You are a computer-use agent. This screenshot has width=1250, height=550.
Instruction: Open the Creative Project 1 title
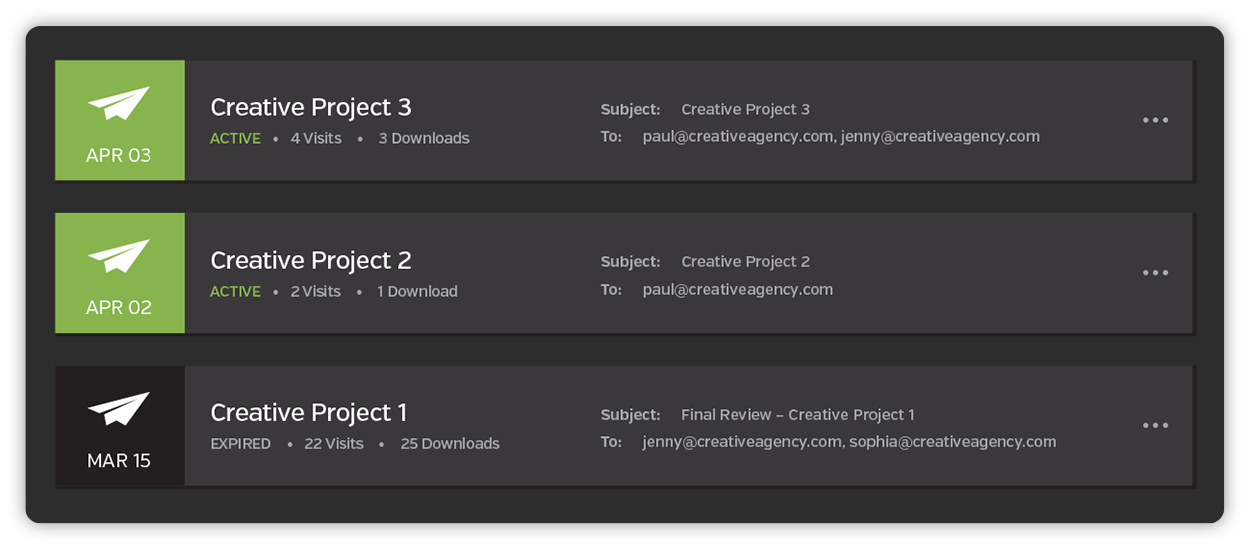point(308,412)
